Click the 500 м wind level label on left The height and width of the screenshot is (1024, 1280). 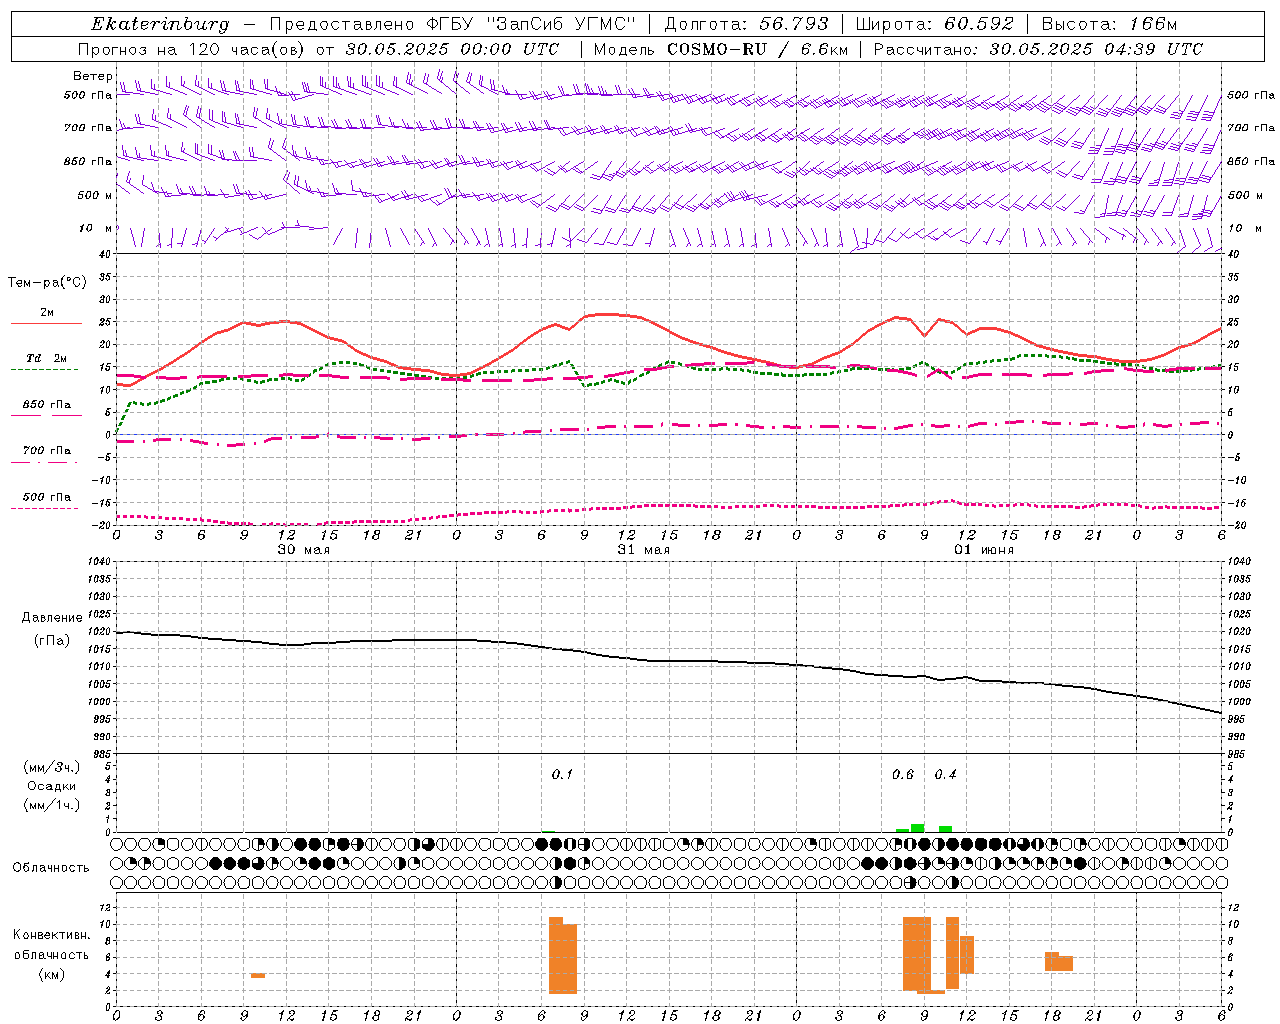pos(95,195)
